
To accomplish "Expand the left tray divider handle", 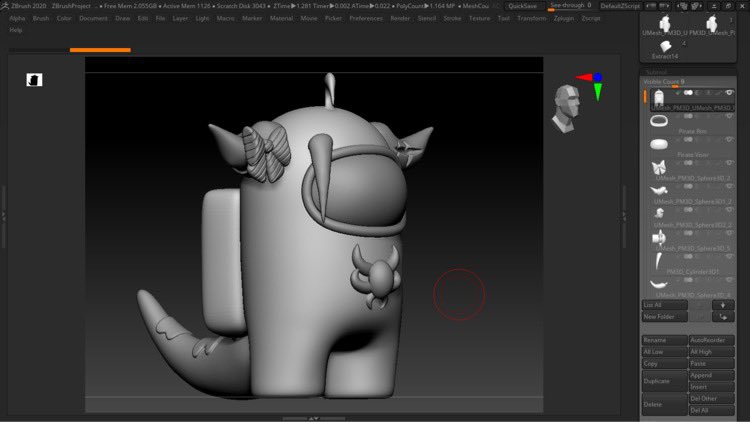I will pyautogui.click(x=3, y=216).
